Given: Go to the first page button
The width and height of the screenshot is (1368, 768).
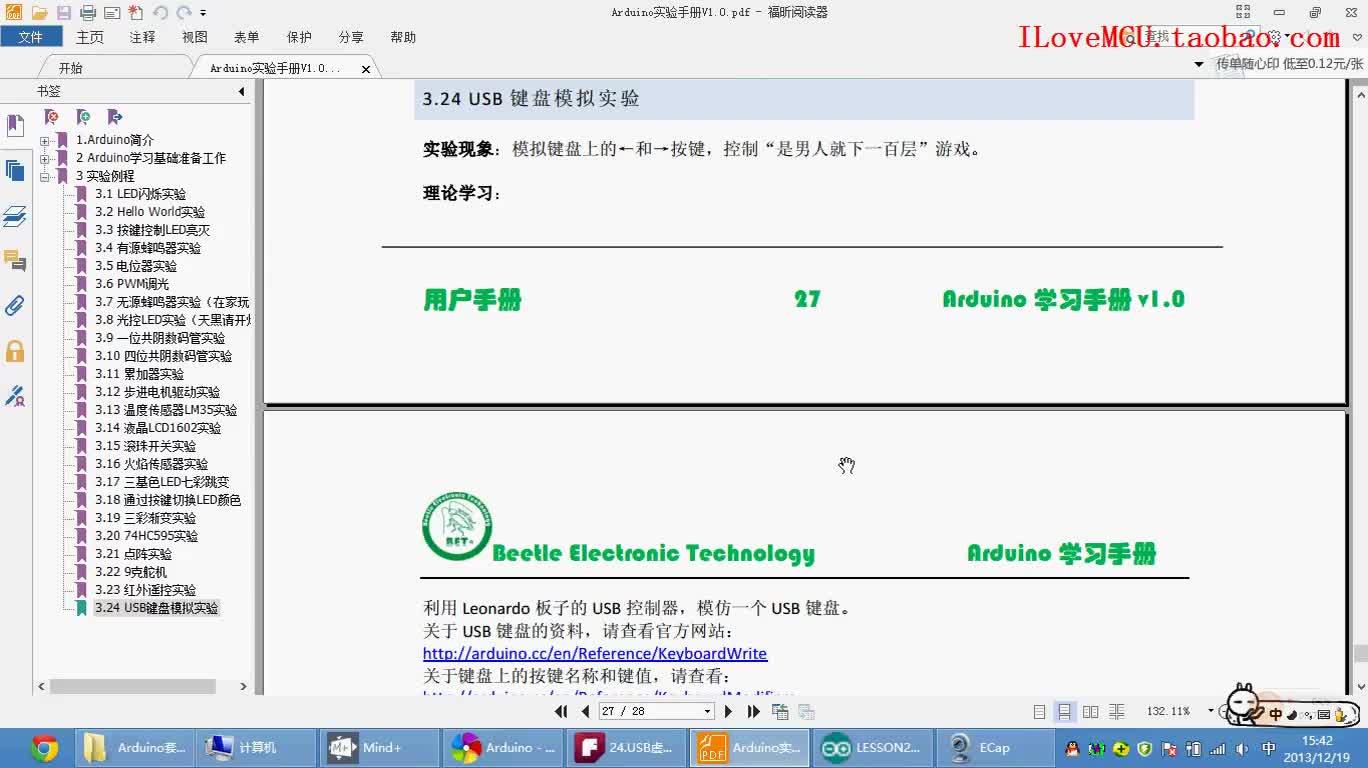Looking at the screenshot, I should (x=563, y=711).
